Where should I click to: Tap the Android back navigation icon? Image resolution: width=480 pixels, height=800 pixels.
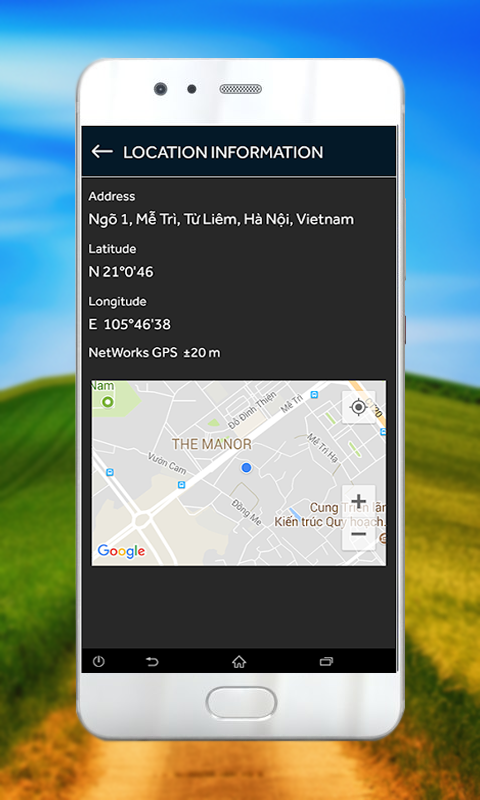(152, 662)
